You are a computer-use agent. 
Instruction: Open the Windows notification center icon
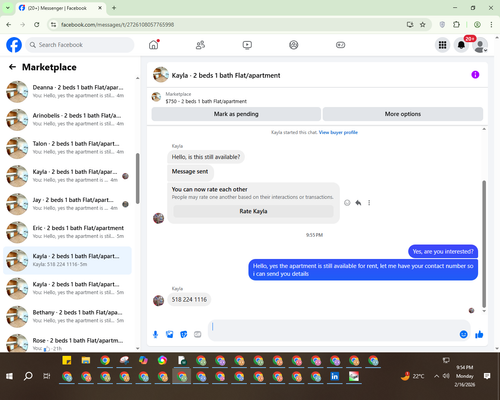pos(487,376)
